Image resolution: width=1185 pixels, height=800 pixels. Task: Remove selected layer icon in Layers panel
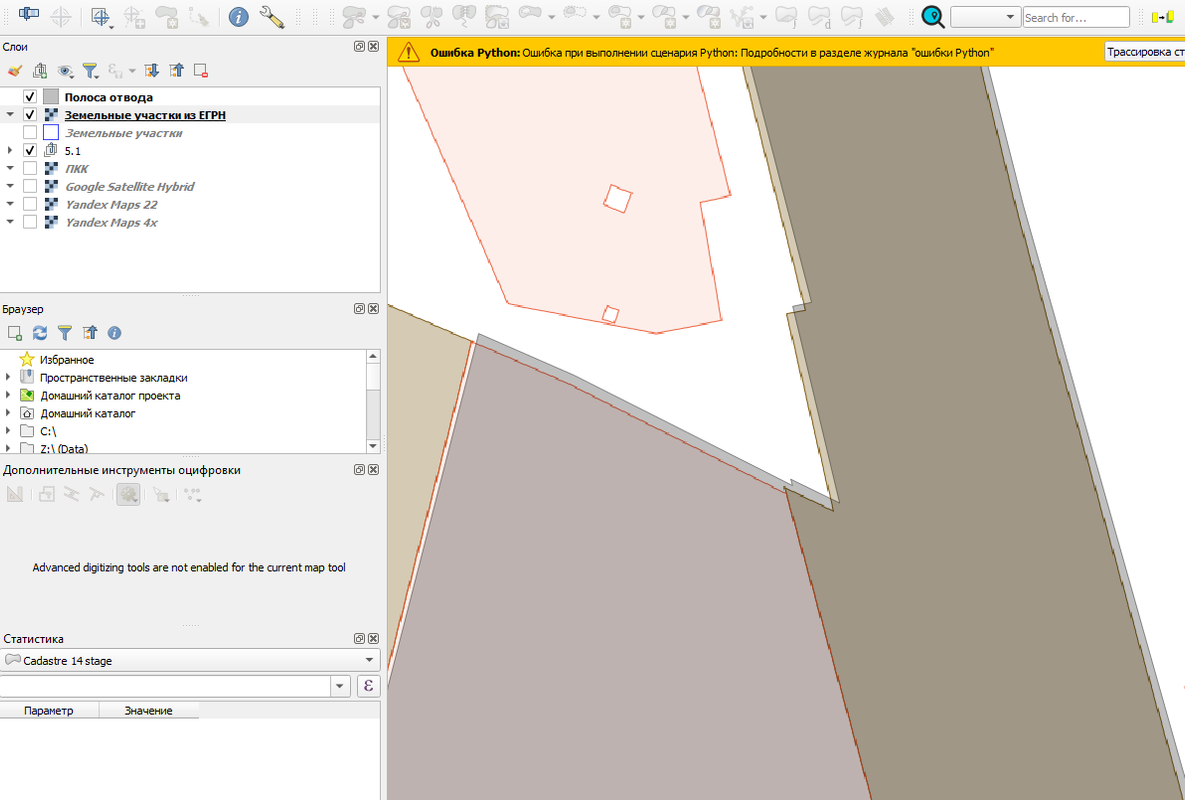pyautogui.click(x=201, y=71)
